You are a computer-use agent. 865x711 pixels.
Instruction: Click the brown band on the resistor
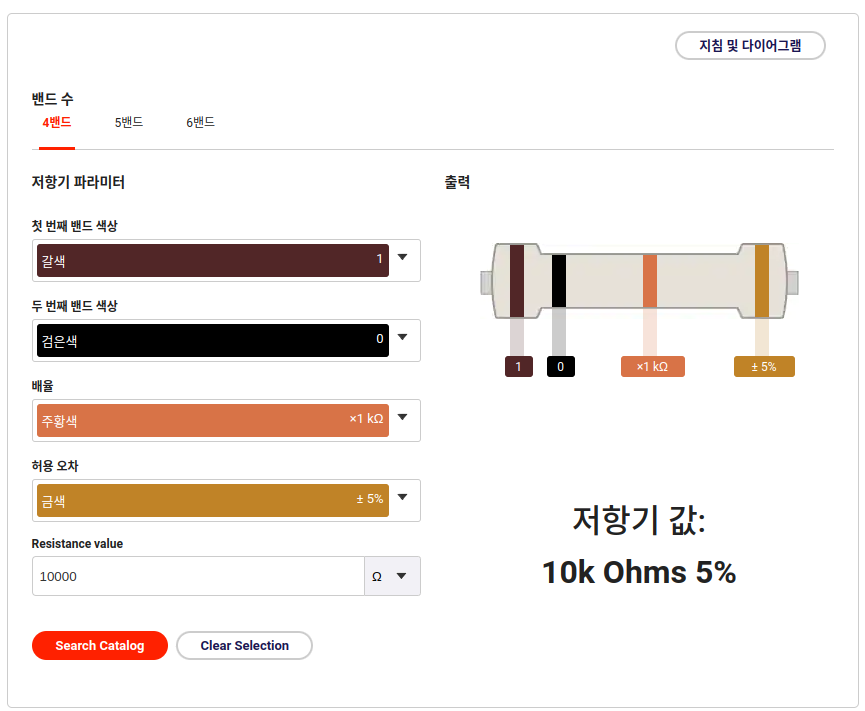click(x=517, y=281)
